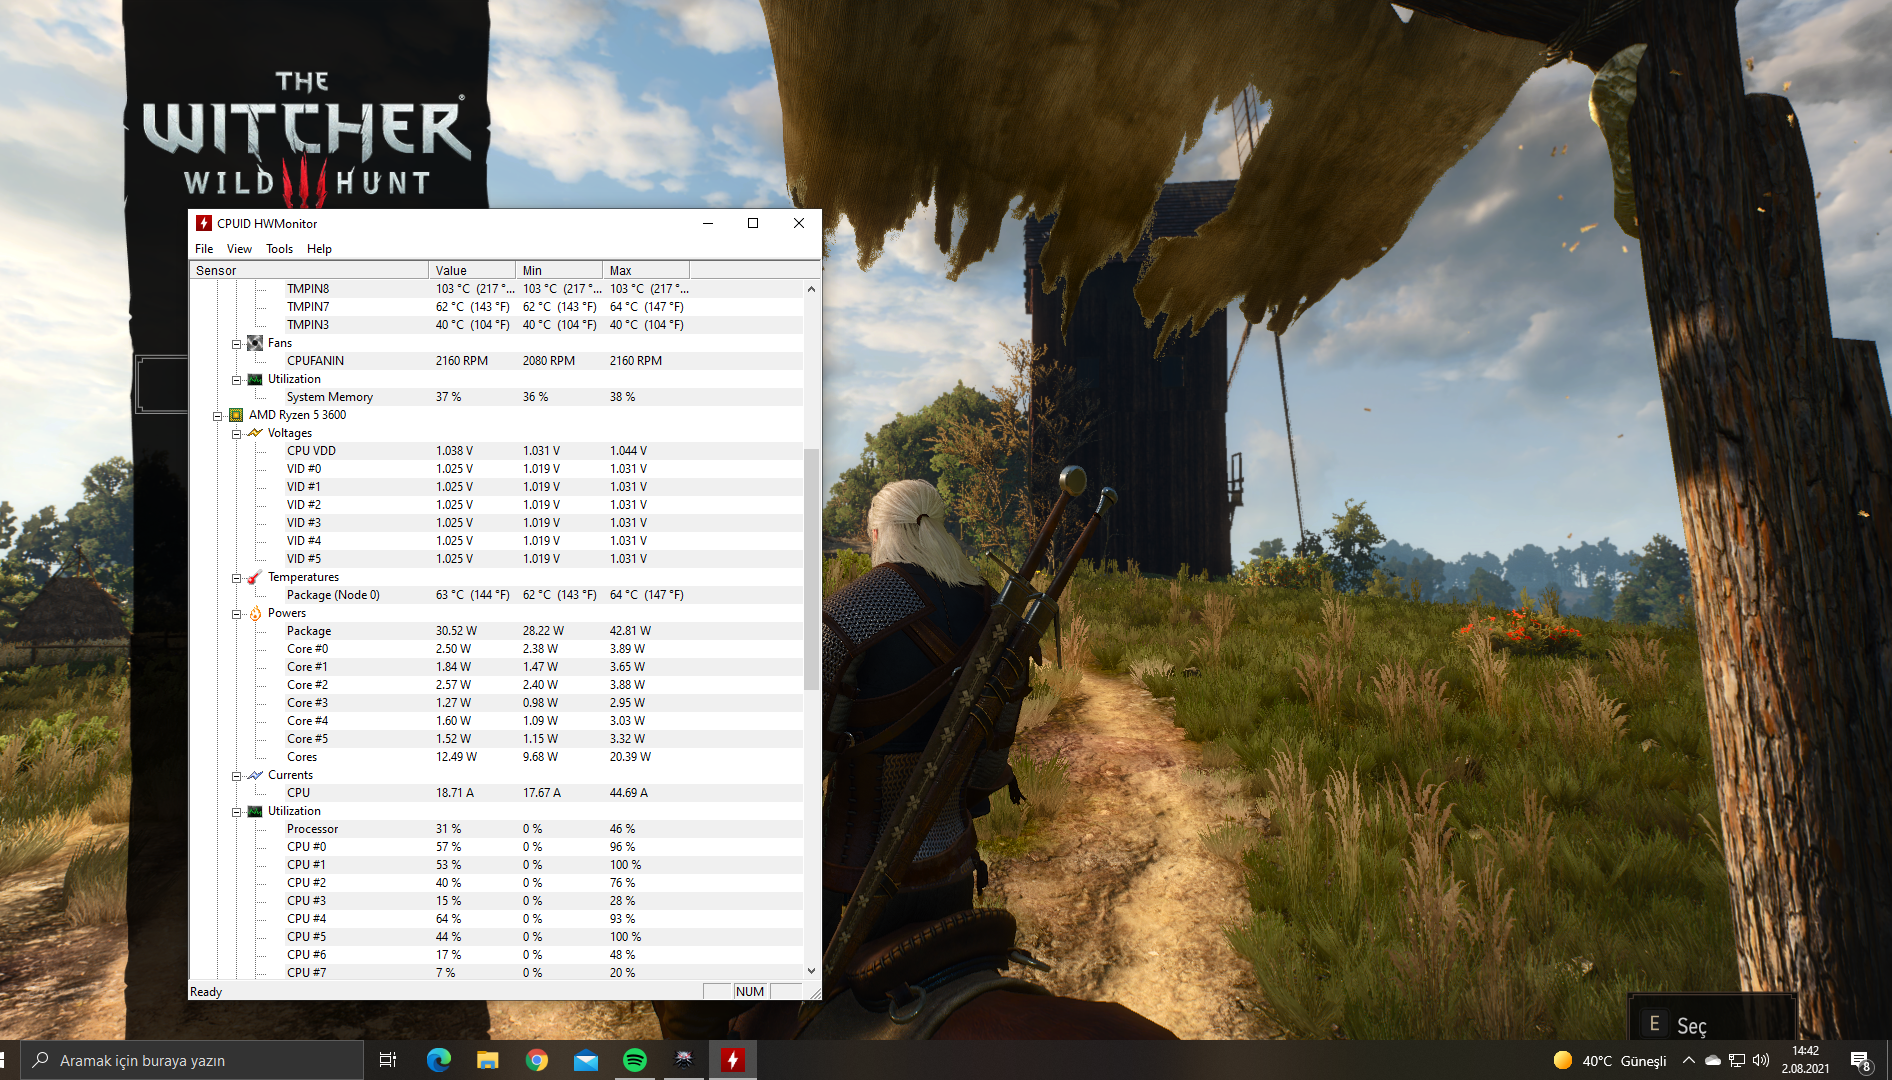Collapse the Utilization node above System Memory
1892x1080 pixels.
tap(237, 379)
